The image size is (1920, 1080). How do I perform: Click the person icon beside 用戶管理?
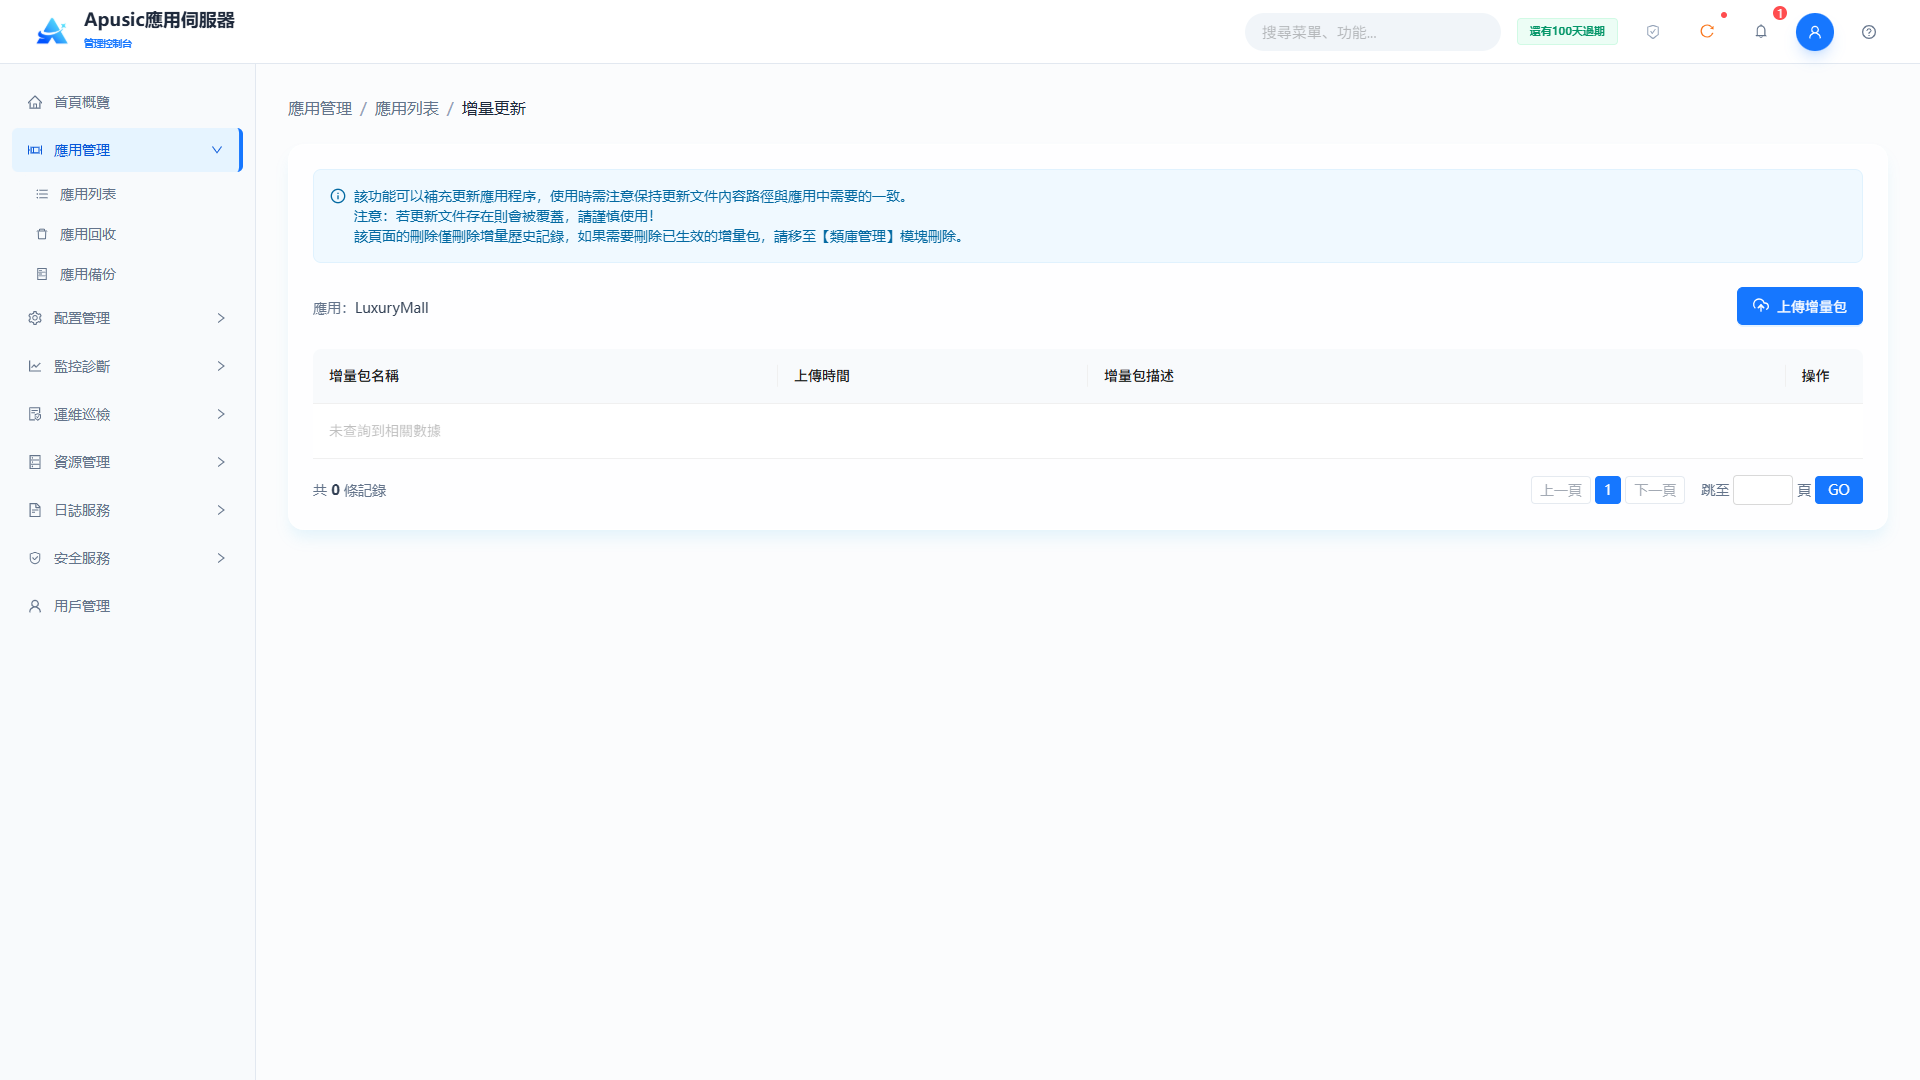35,606
